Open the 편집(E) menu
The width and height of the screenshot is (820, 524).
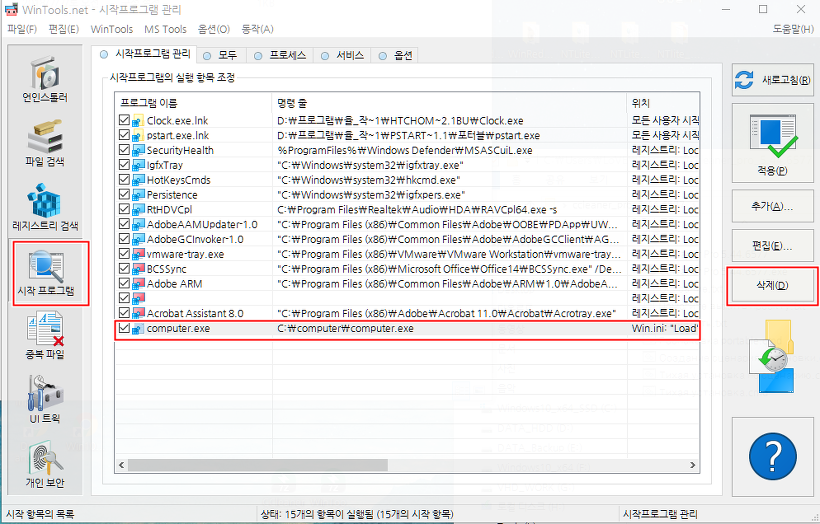point(64,29)
